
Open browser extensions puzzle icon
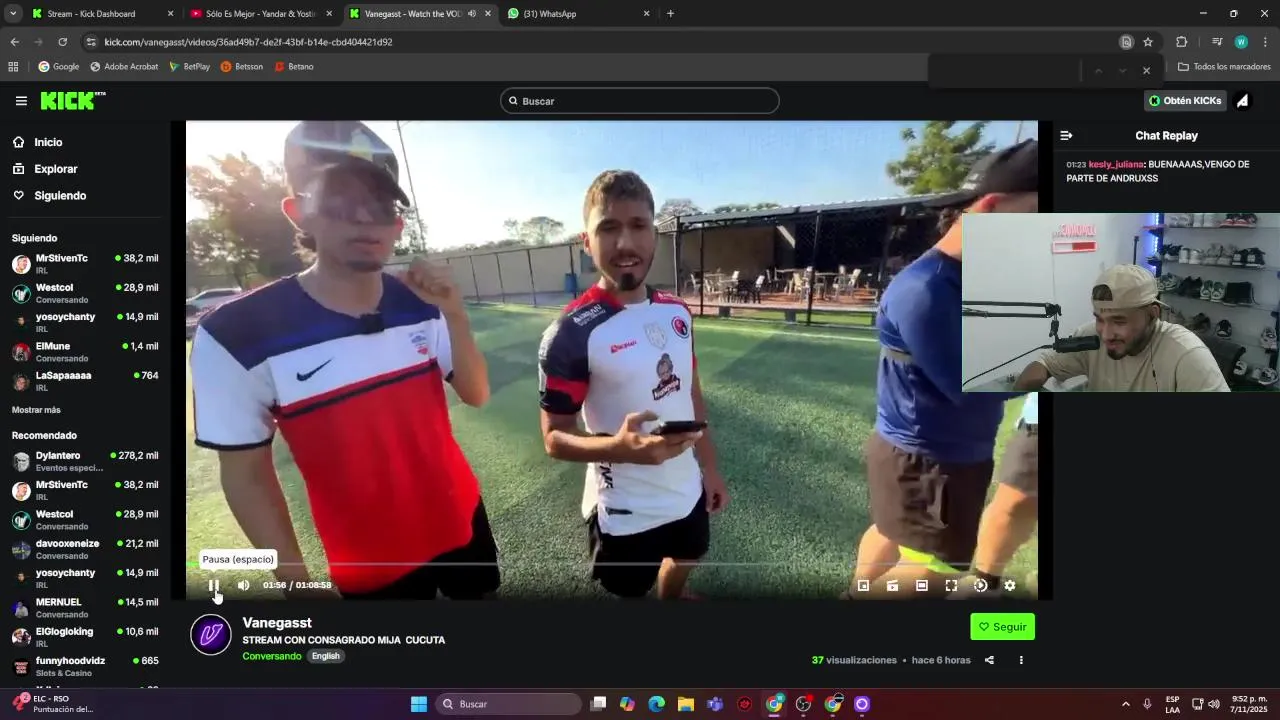click(x=1181, y=42)
